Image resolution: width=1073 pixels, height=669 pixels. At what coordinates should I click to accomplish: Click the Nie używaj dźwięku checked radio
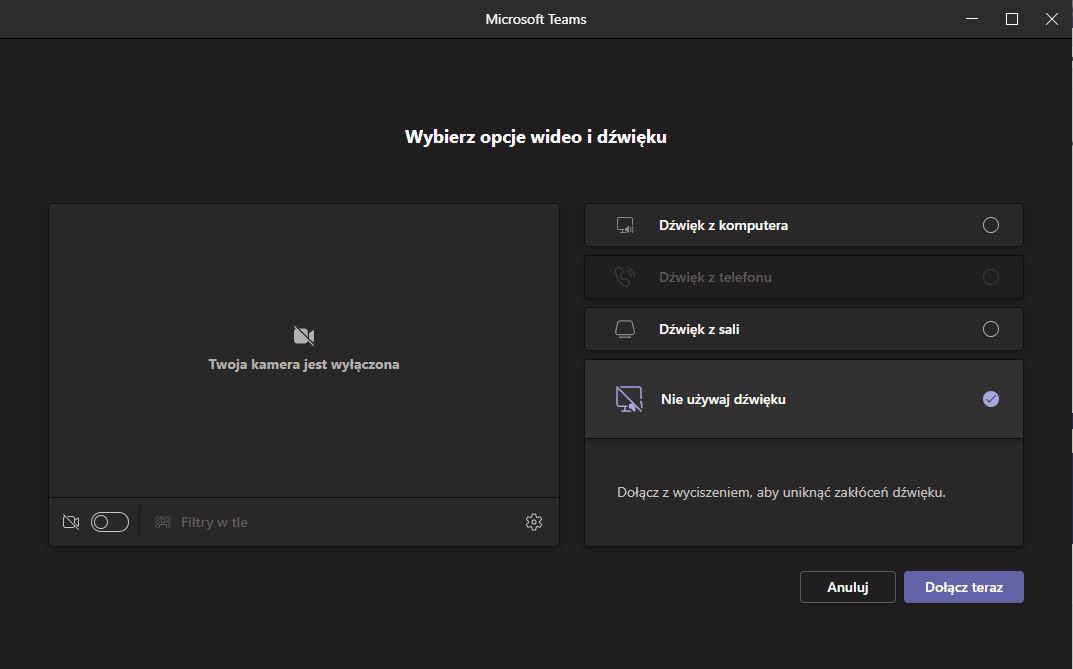click(x=990, y=399)
